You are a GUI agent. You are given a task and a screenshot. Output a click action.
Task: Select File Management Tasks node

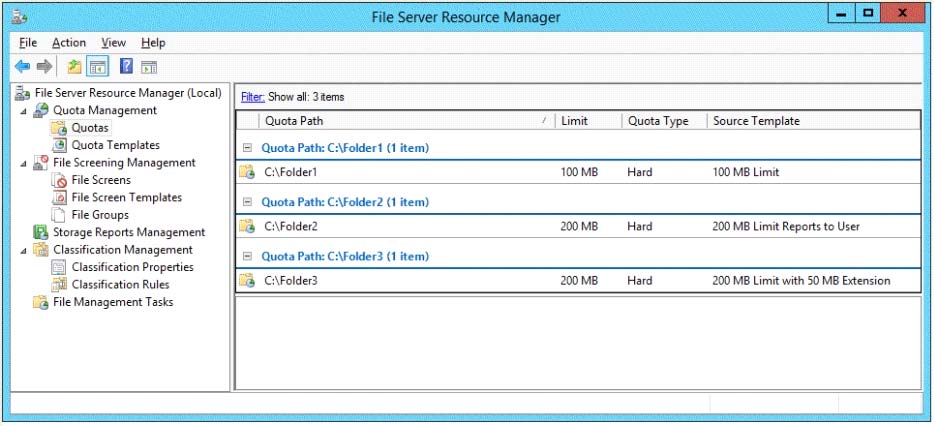click(113, 302)
